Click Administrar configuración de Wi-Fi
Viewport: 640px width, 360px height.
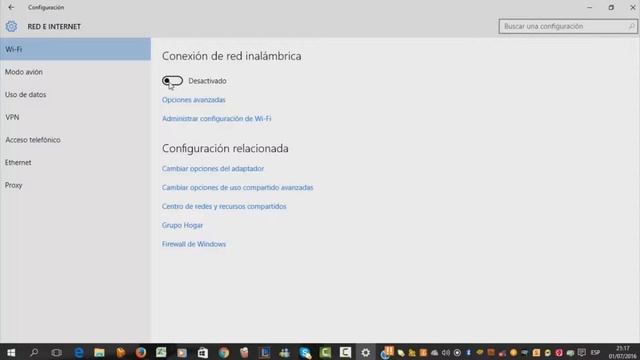pyautogui.click(x=216, y=118)
